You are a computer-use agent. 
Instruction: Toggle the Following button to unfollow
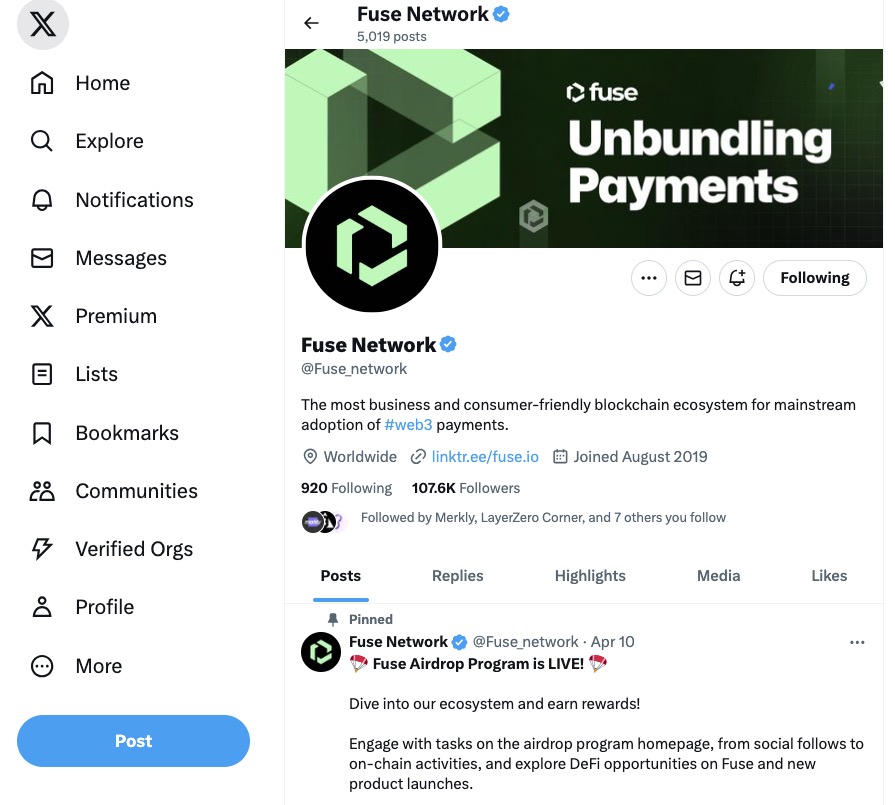click(x=814, y=278)
